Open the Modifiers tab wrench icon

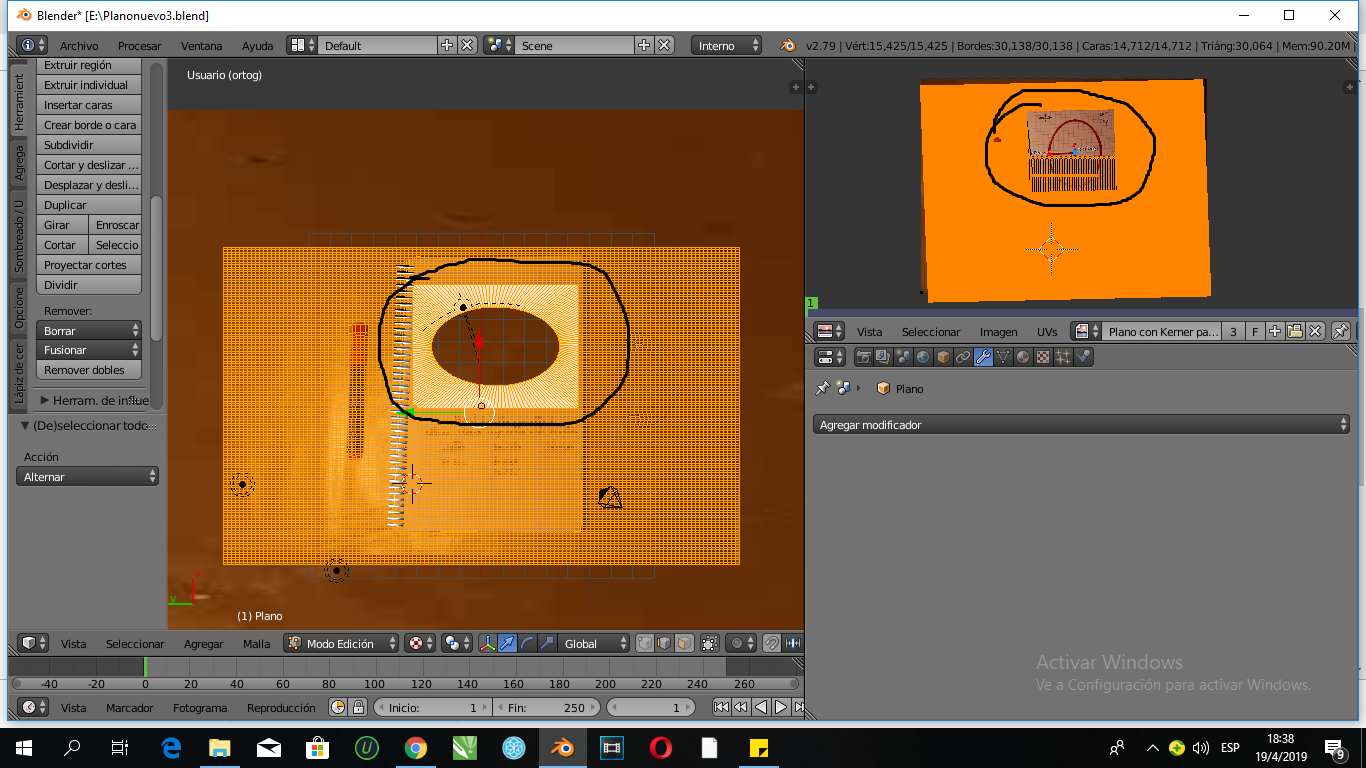click(x=983, y=357)
